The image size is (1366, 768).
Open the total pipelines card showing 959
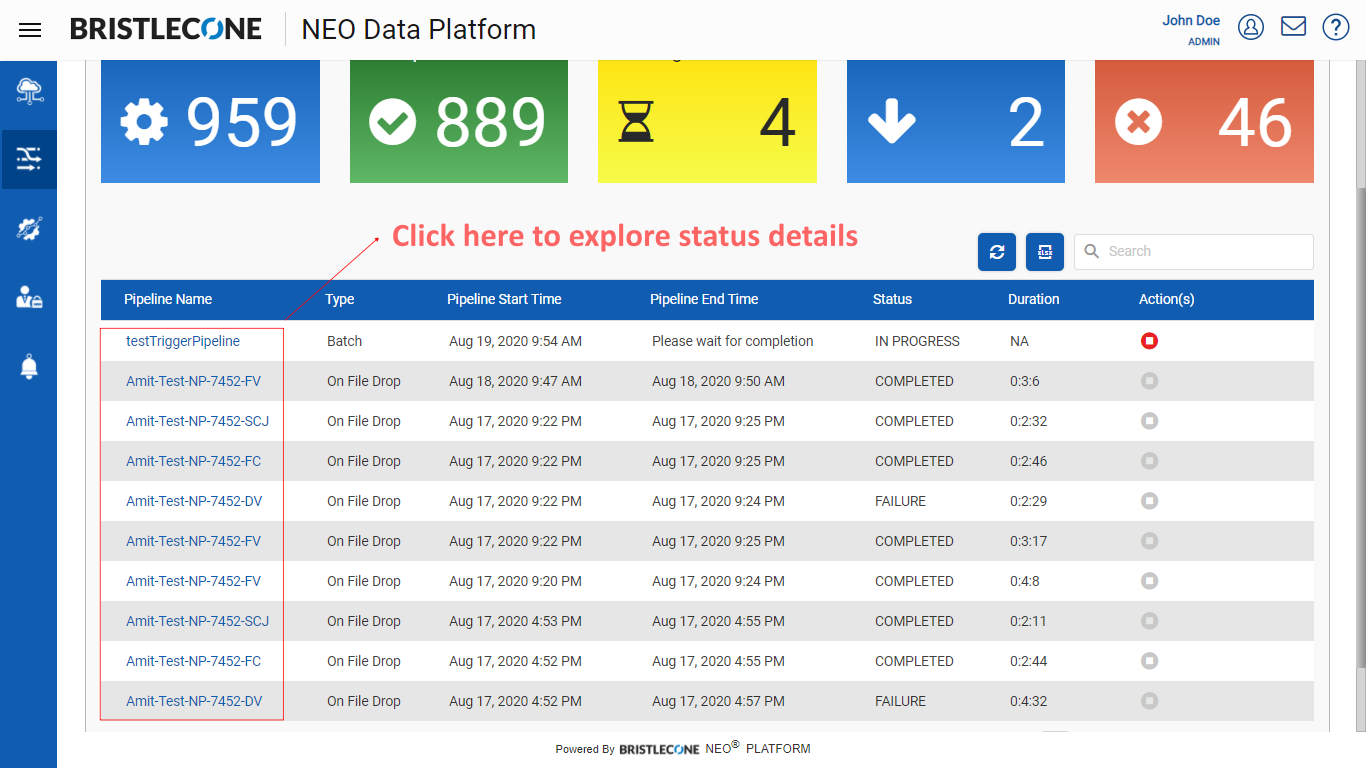[x=210, y=121]
